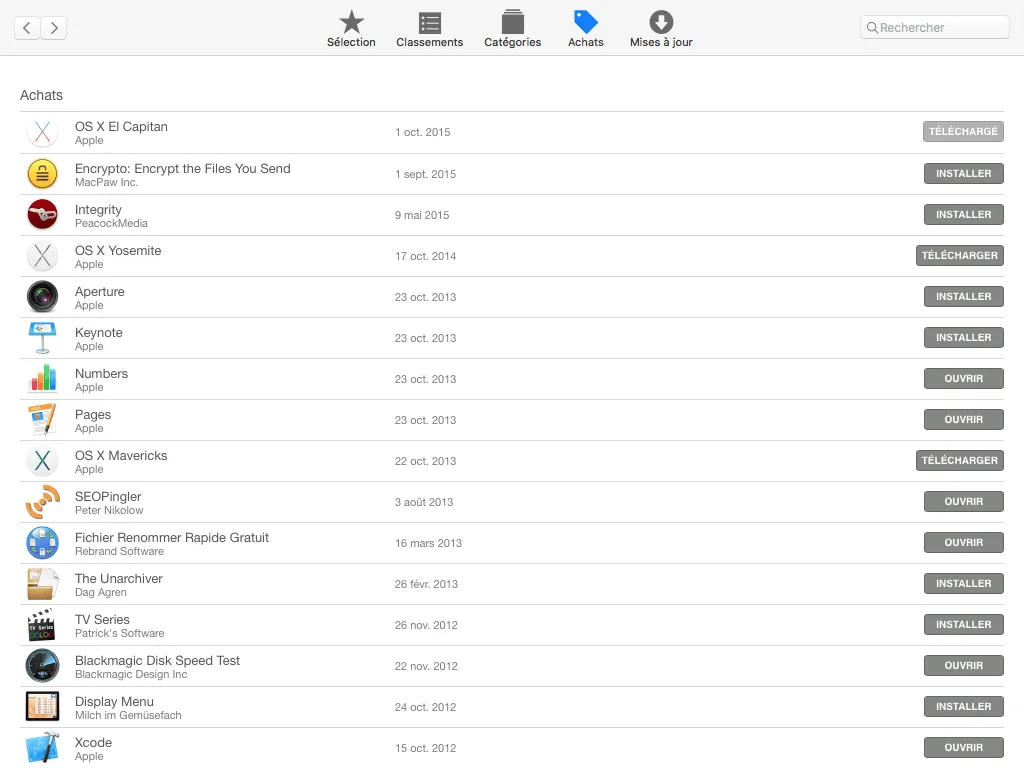Open Pages with OUVRIR button
Screen dimensions: 1024x768
click(963, 420)
